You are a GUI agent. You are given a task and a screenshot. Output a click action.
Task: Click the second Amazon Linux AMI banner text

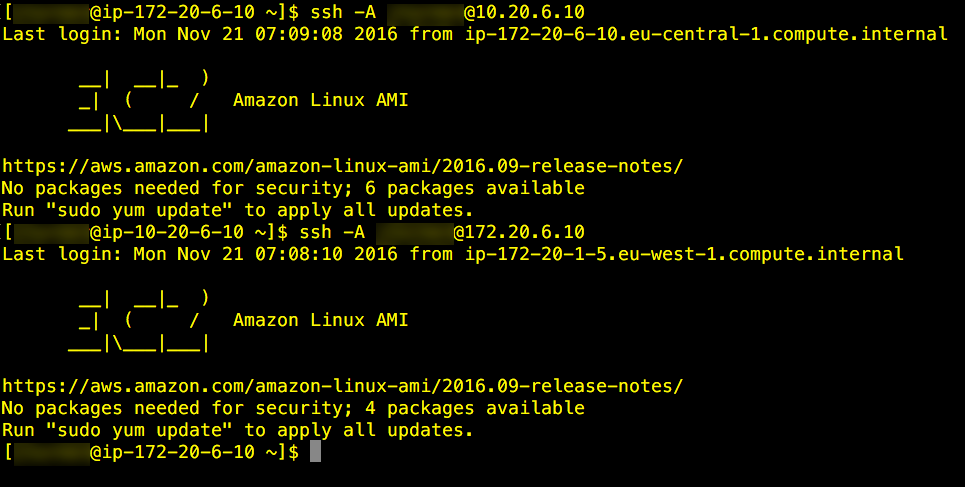click(x=321, y=320)
